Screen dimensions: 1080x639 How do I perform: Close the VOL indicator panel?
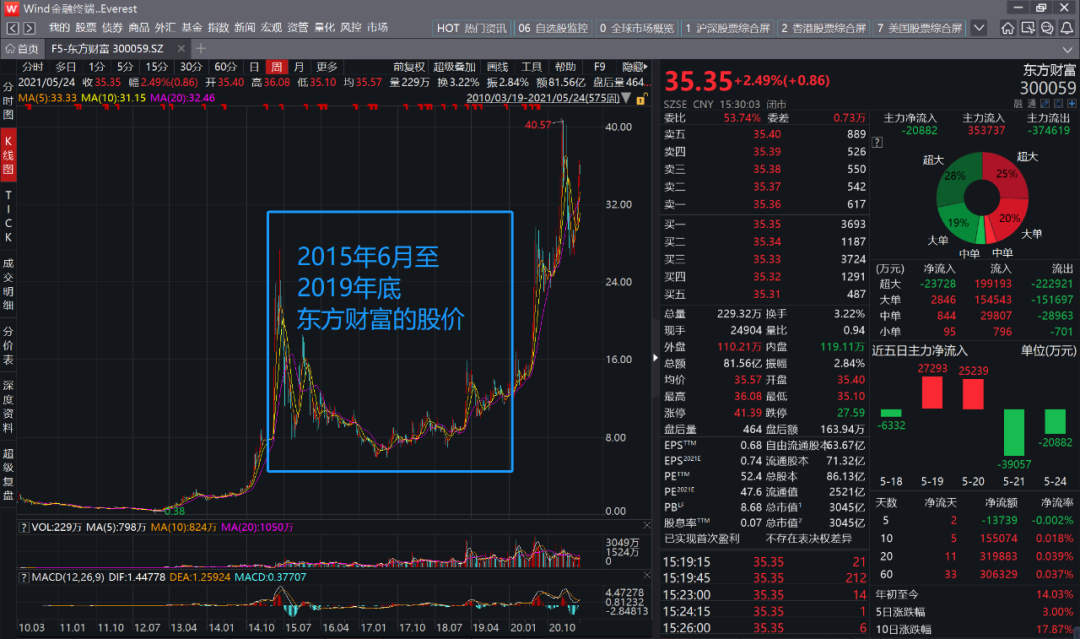tap(647, 526)
